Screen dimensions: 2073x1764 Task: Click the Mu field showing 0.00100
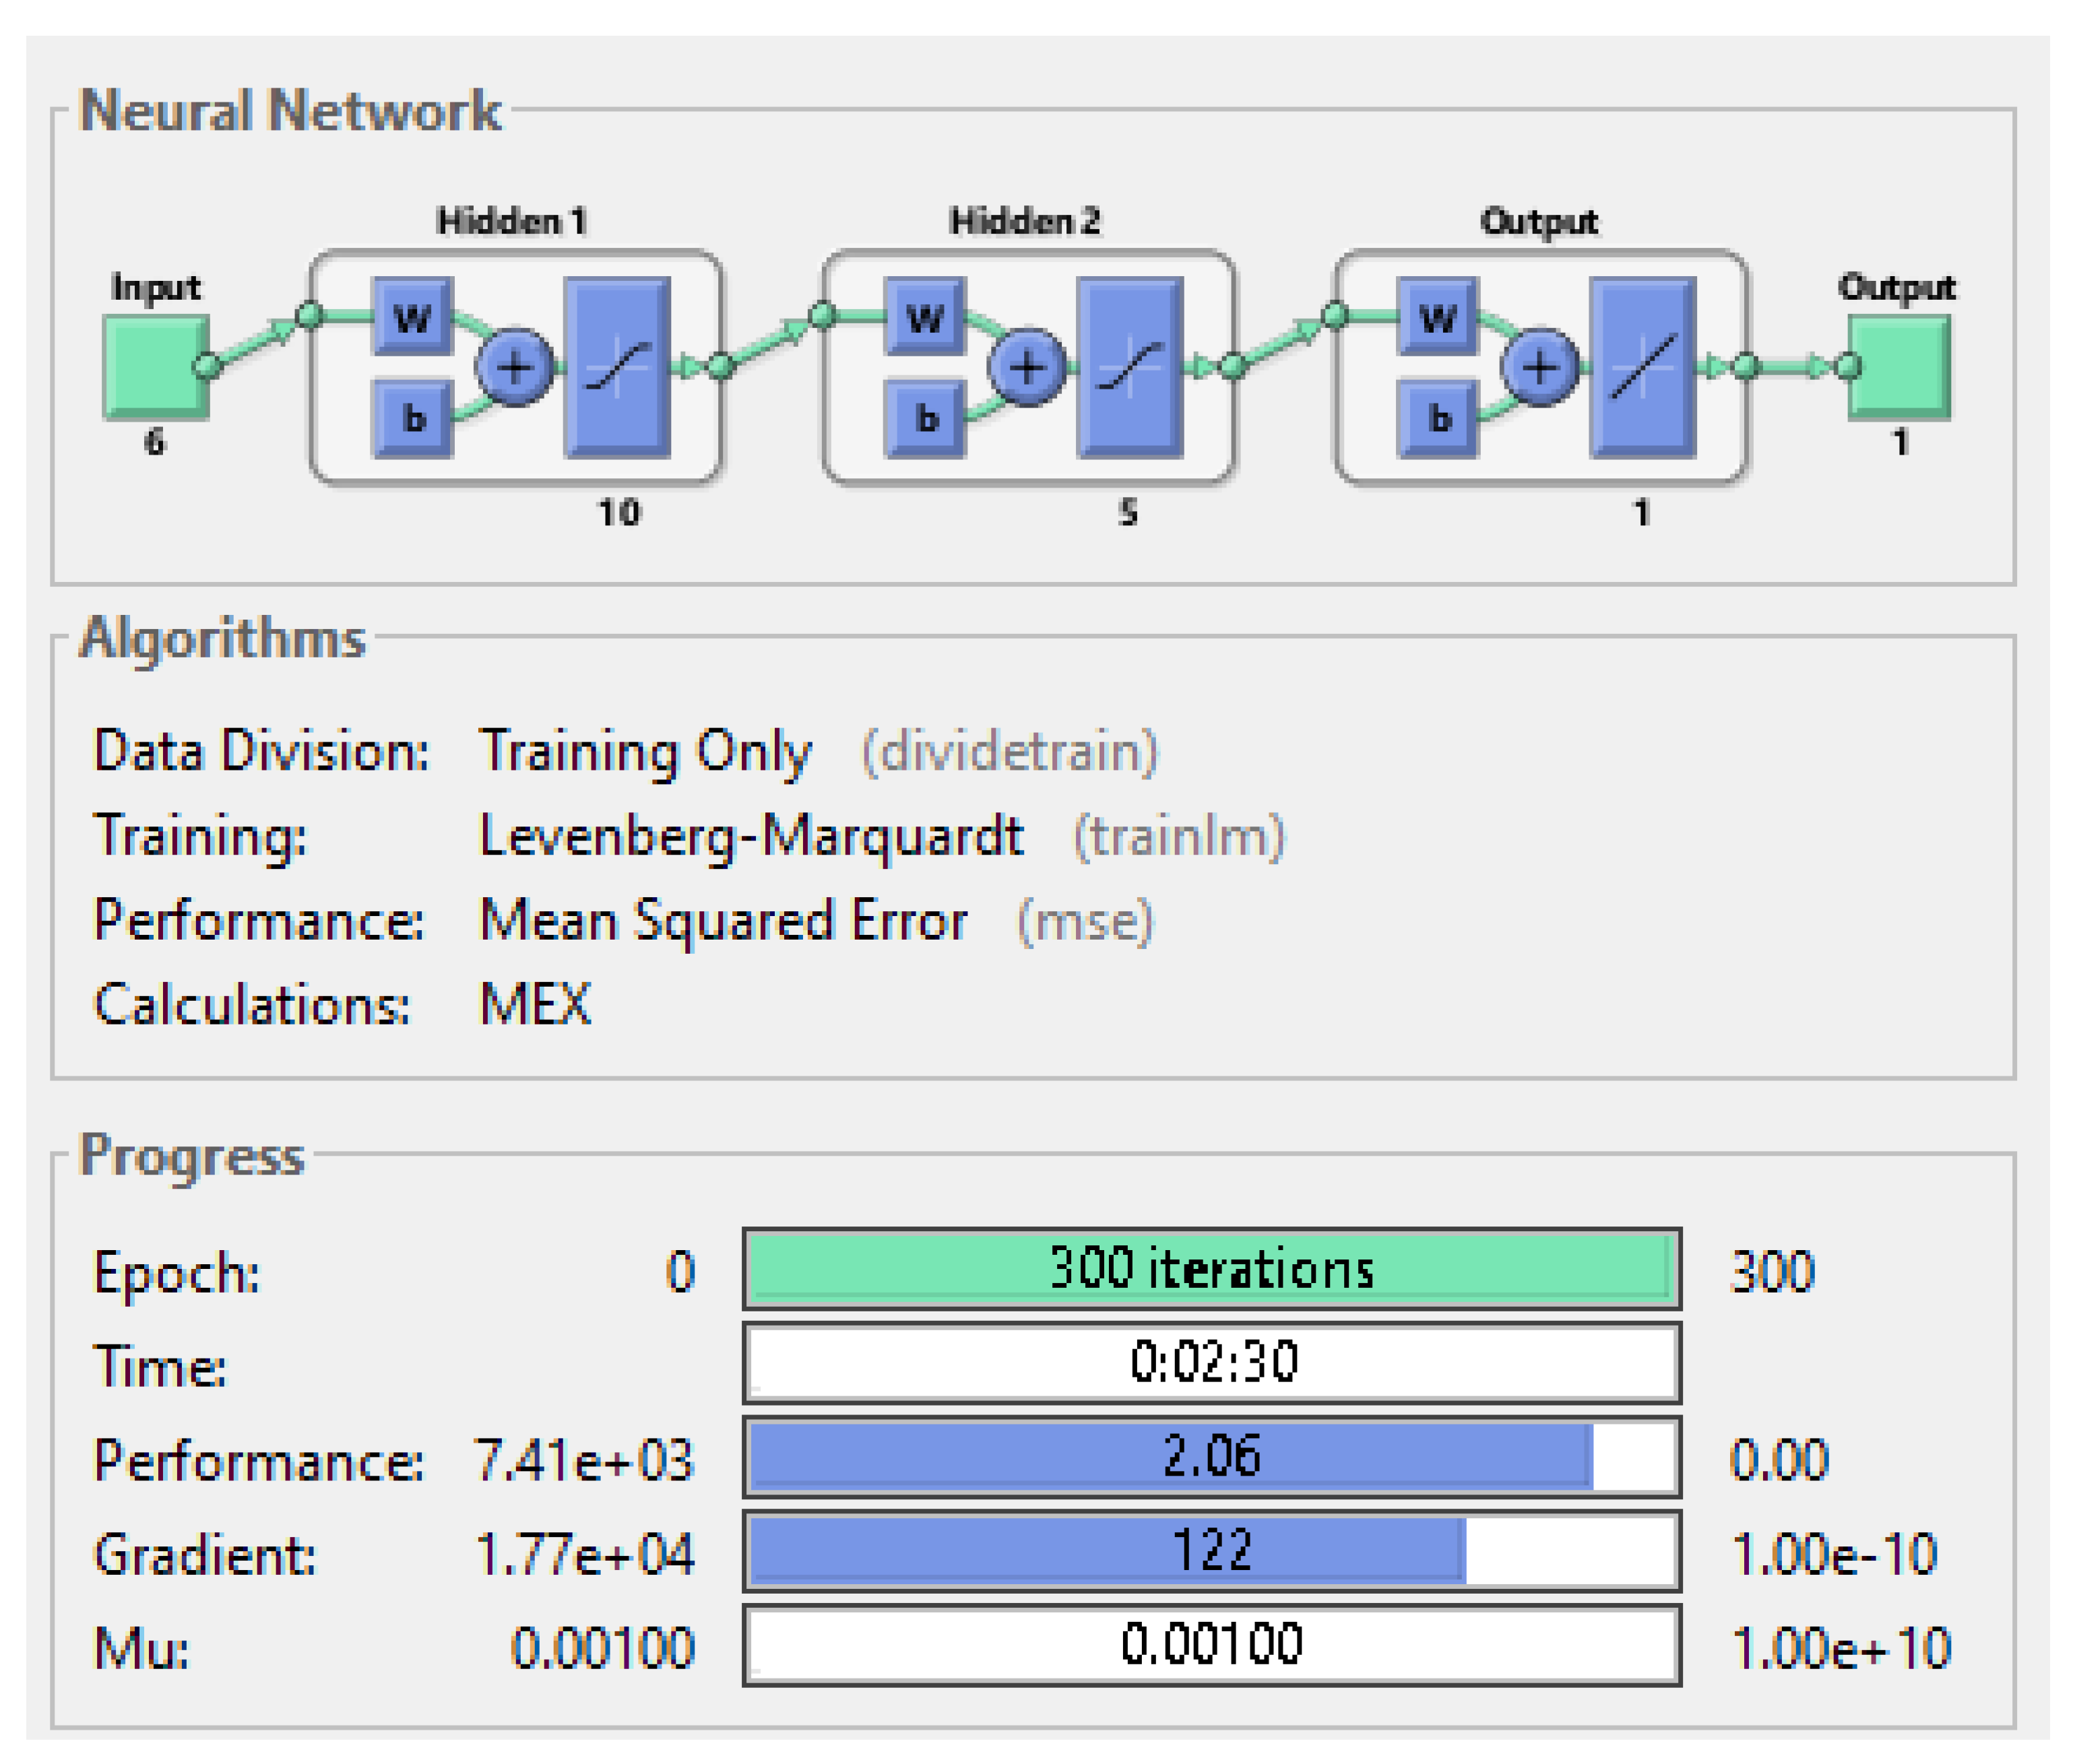tap(1211, 1644)
